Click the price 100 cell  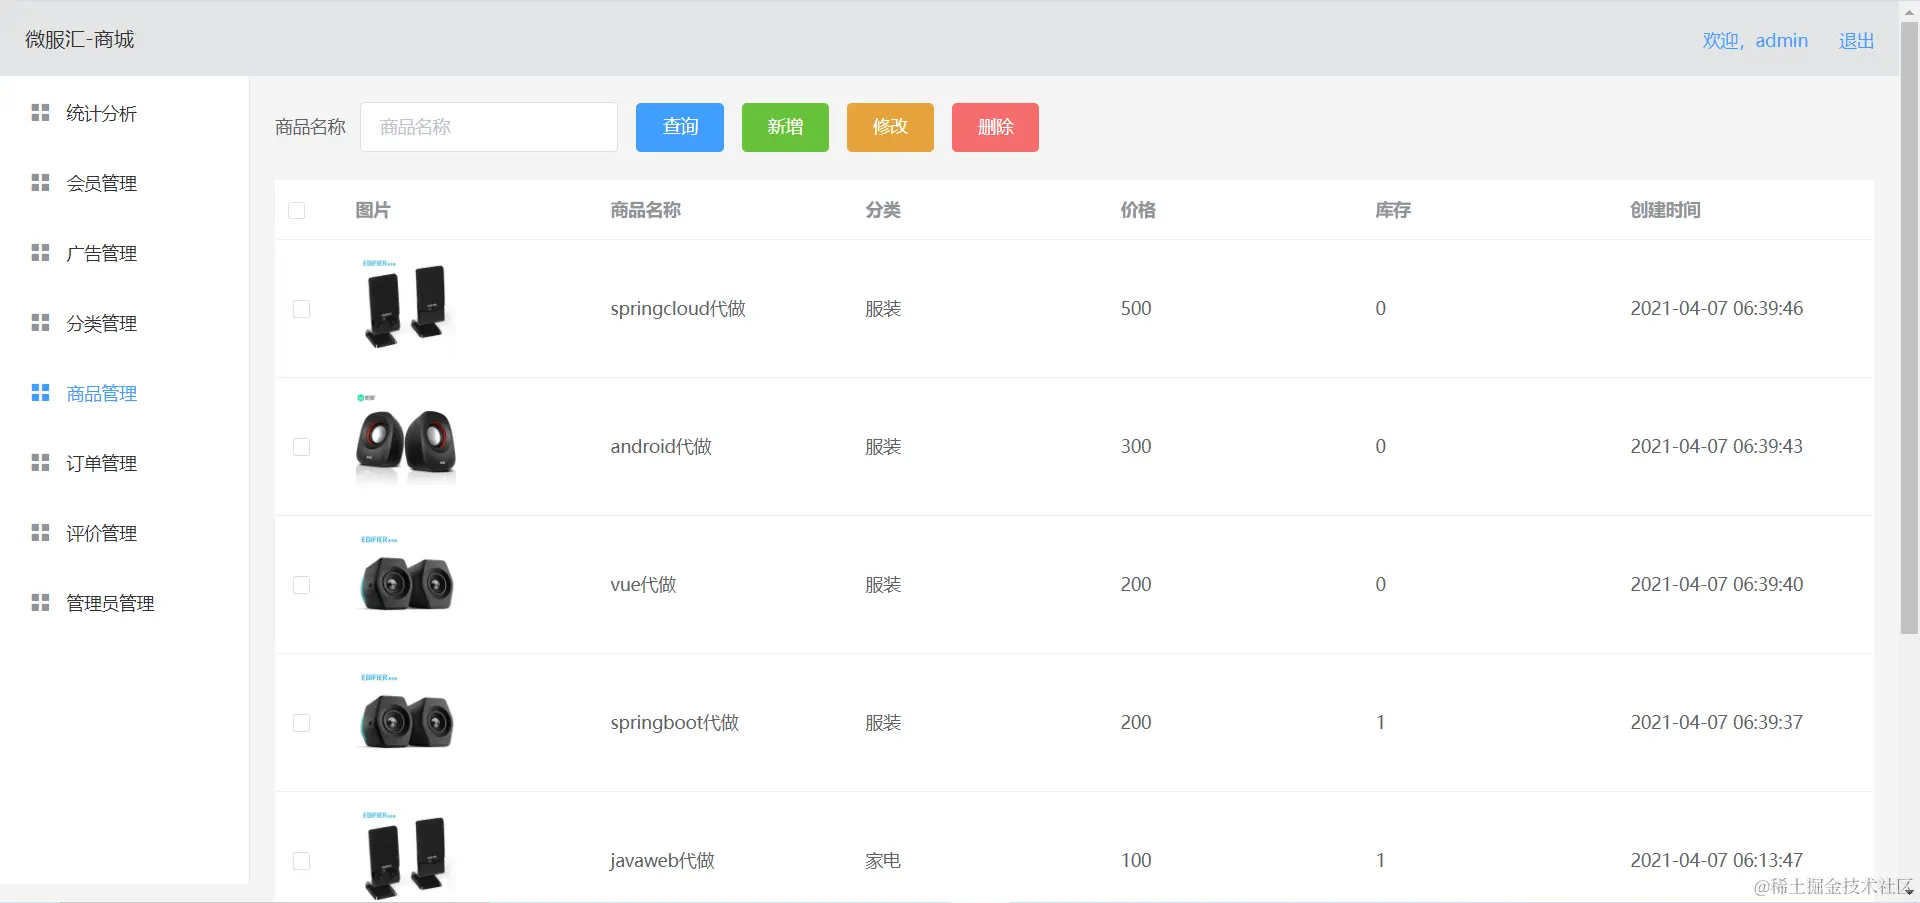[x=1136, y=861]
